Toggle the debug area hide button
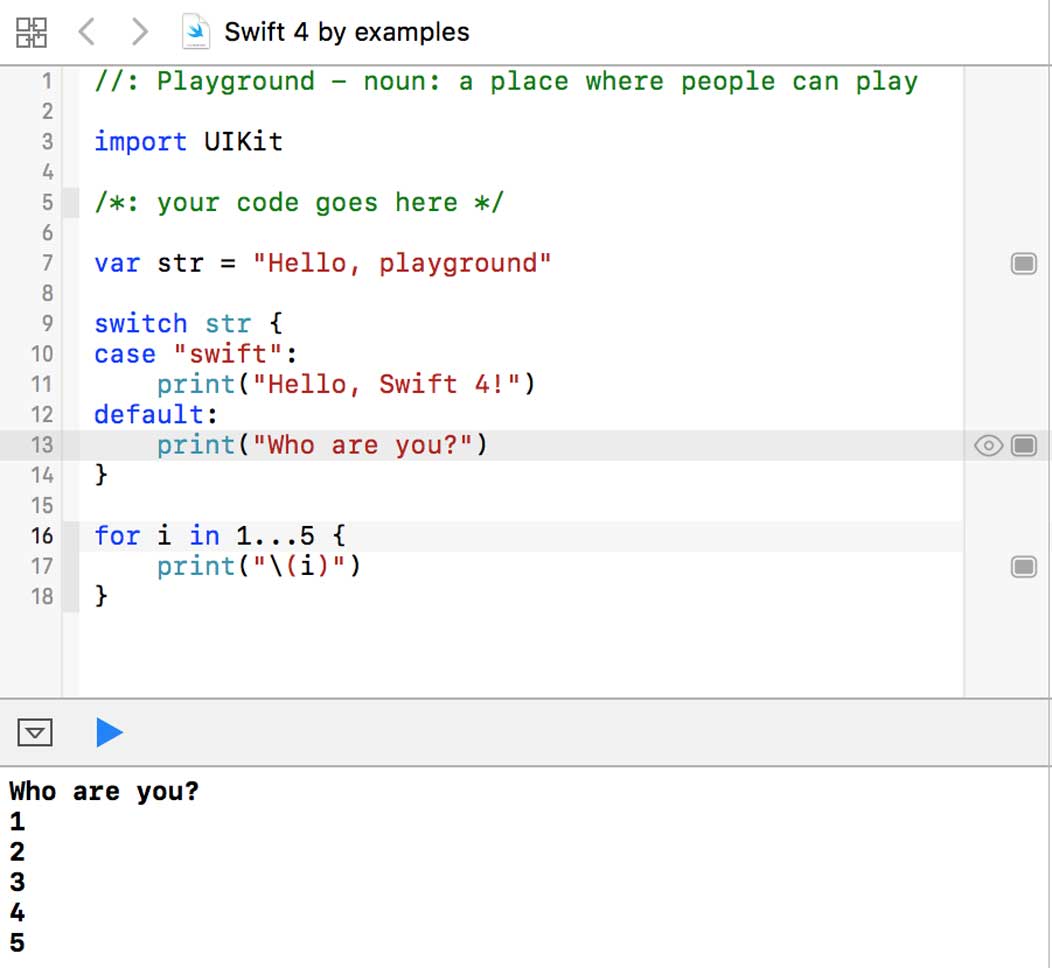This screenshot has height=968, width=1052. coord(35,733)
